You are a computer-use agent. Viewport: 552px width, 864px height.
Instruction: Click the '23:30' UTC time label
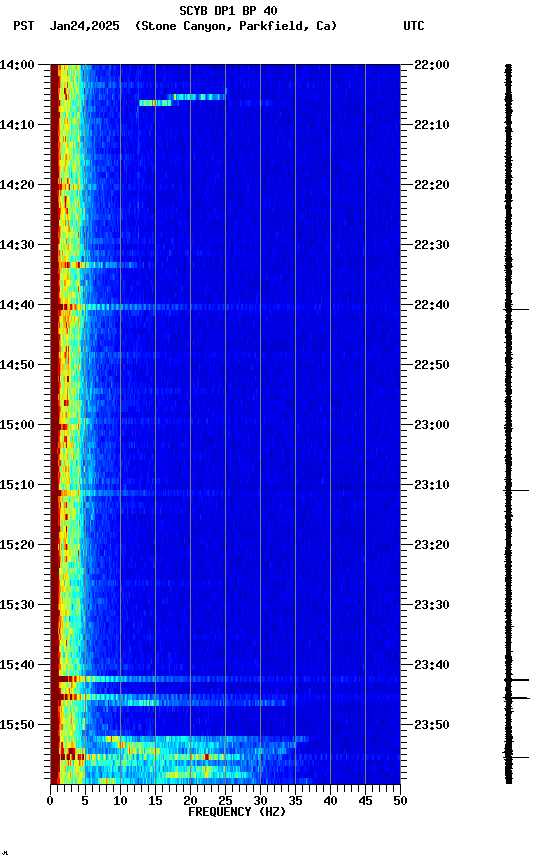coord(432,605)
